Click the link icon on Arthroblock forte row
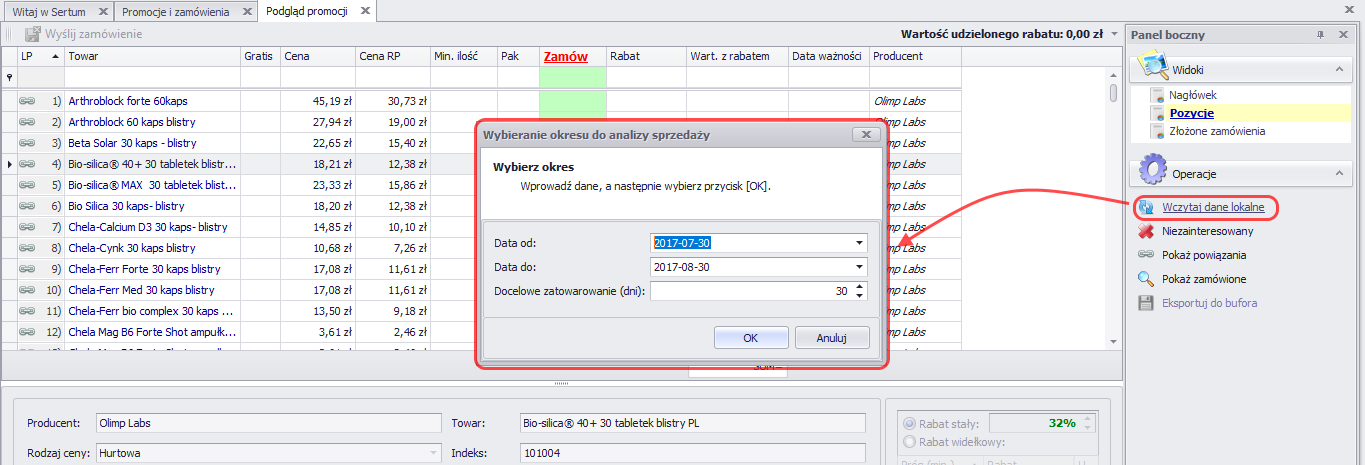Image resolution: width=1365 pixels, height=465 pixels. point(28,101)
